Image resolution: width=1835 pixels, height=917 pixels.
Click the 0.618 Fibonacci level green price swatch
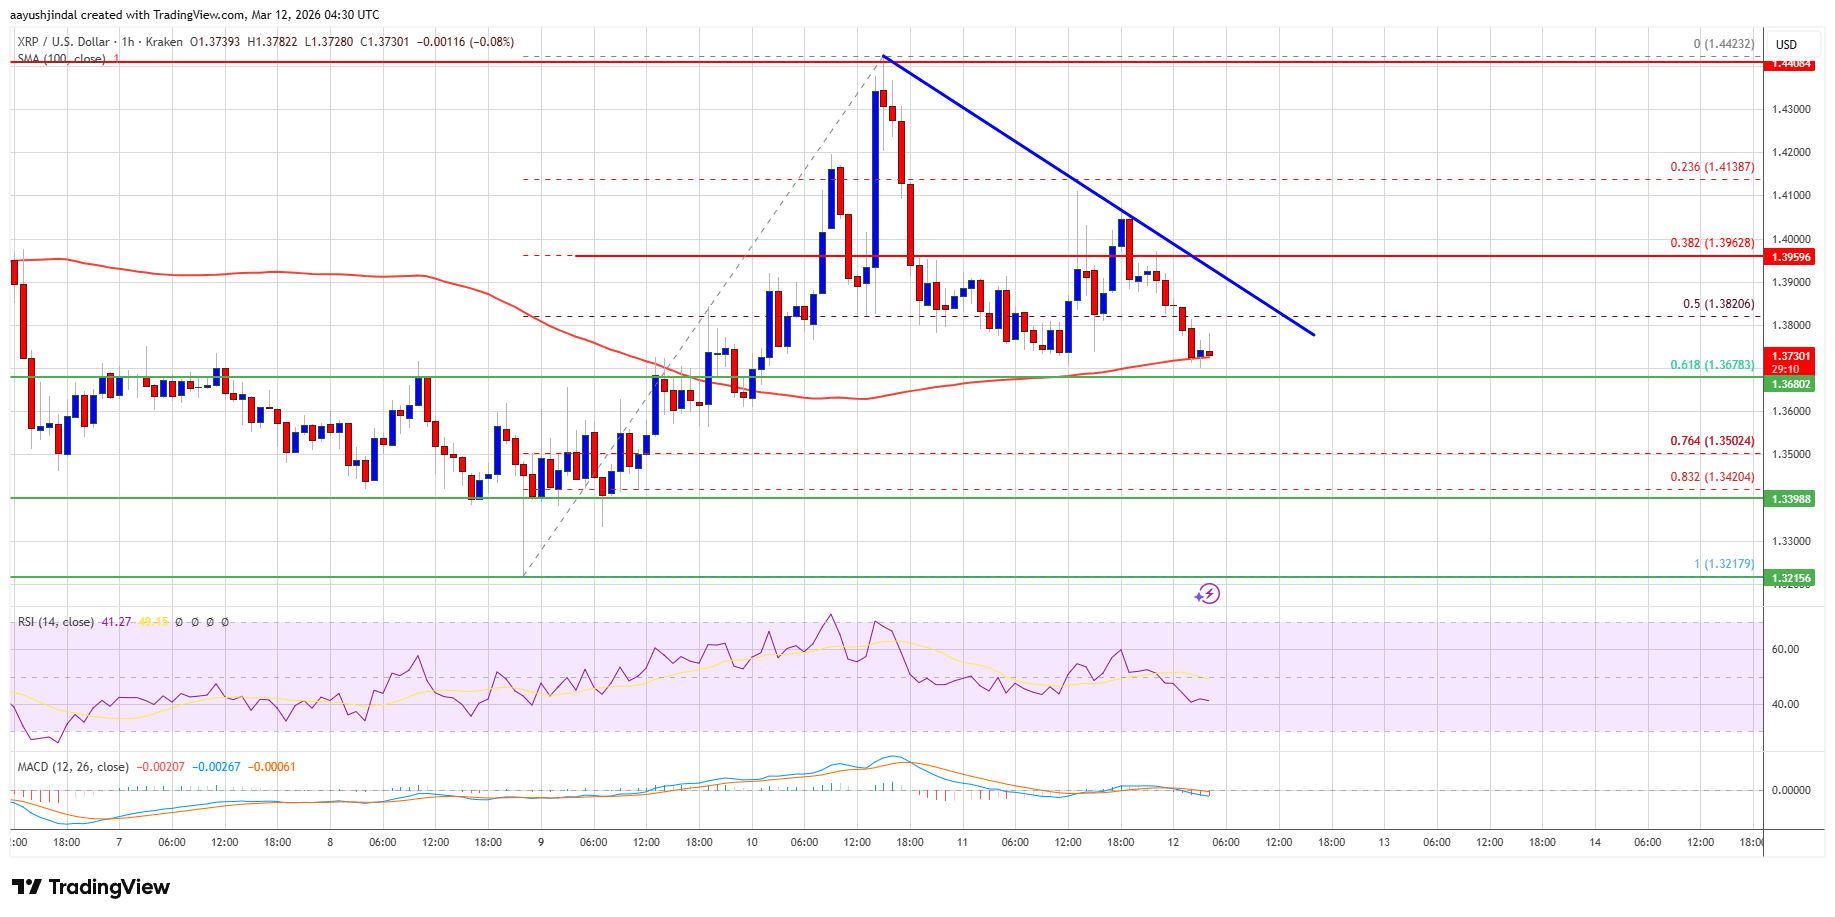click(1789, 384)
